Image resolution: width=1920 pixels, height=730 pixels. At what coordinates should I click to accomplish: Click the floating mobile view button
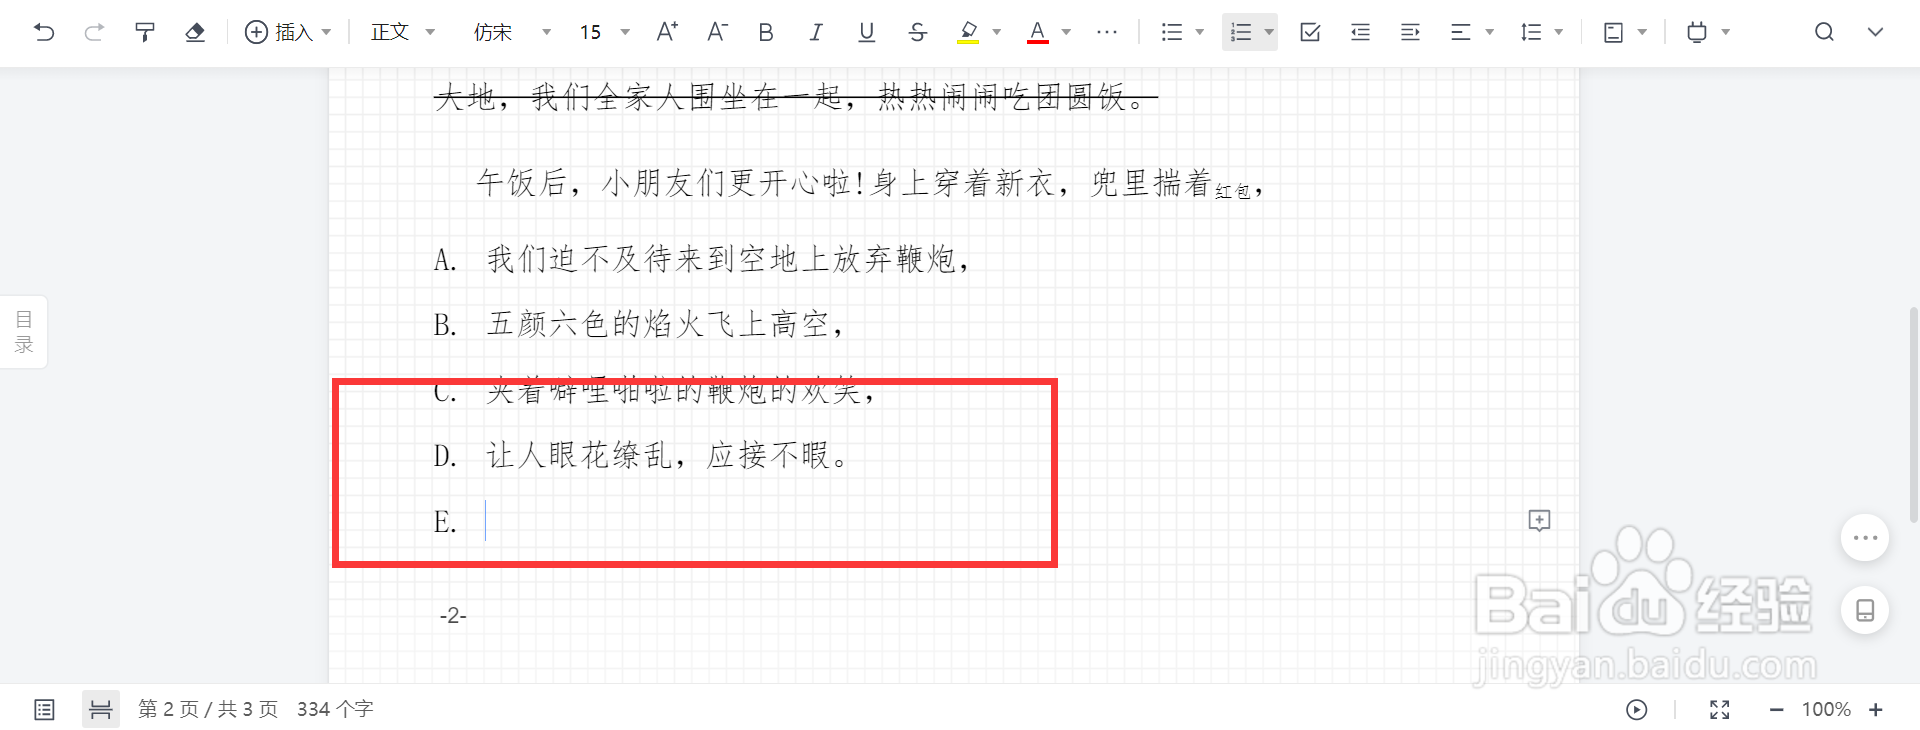[1865, 610]
